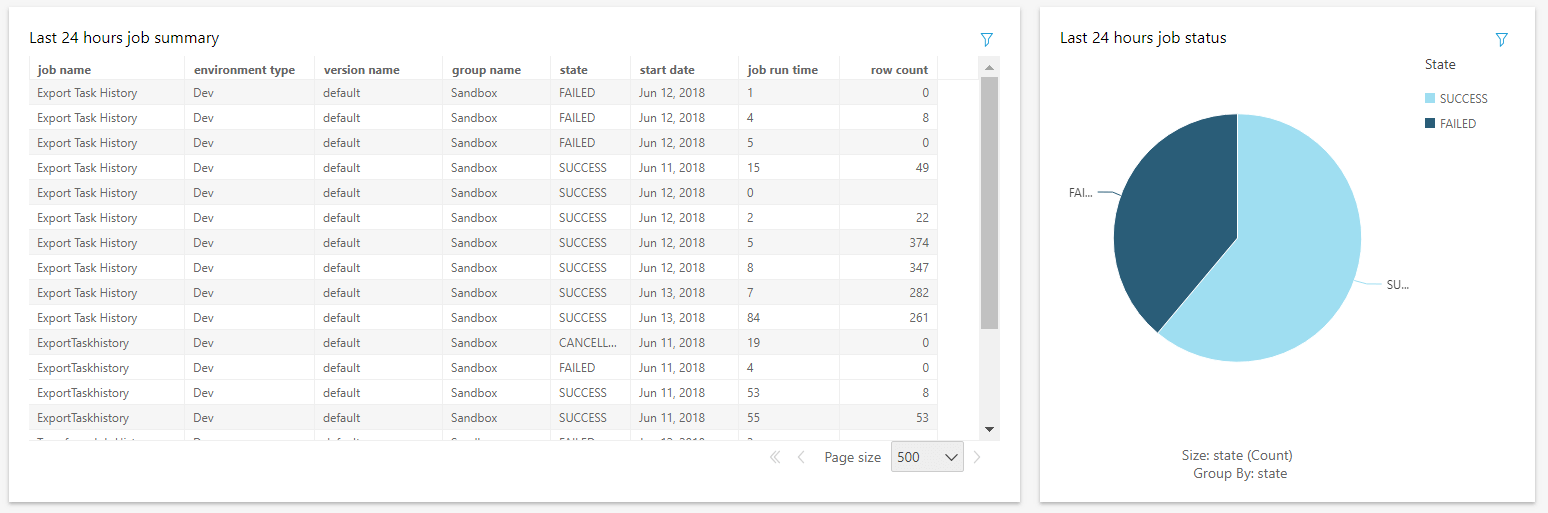
Task: Select SUCCESS legend color swatch
Action: click(x=1430, y=99)
